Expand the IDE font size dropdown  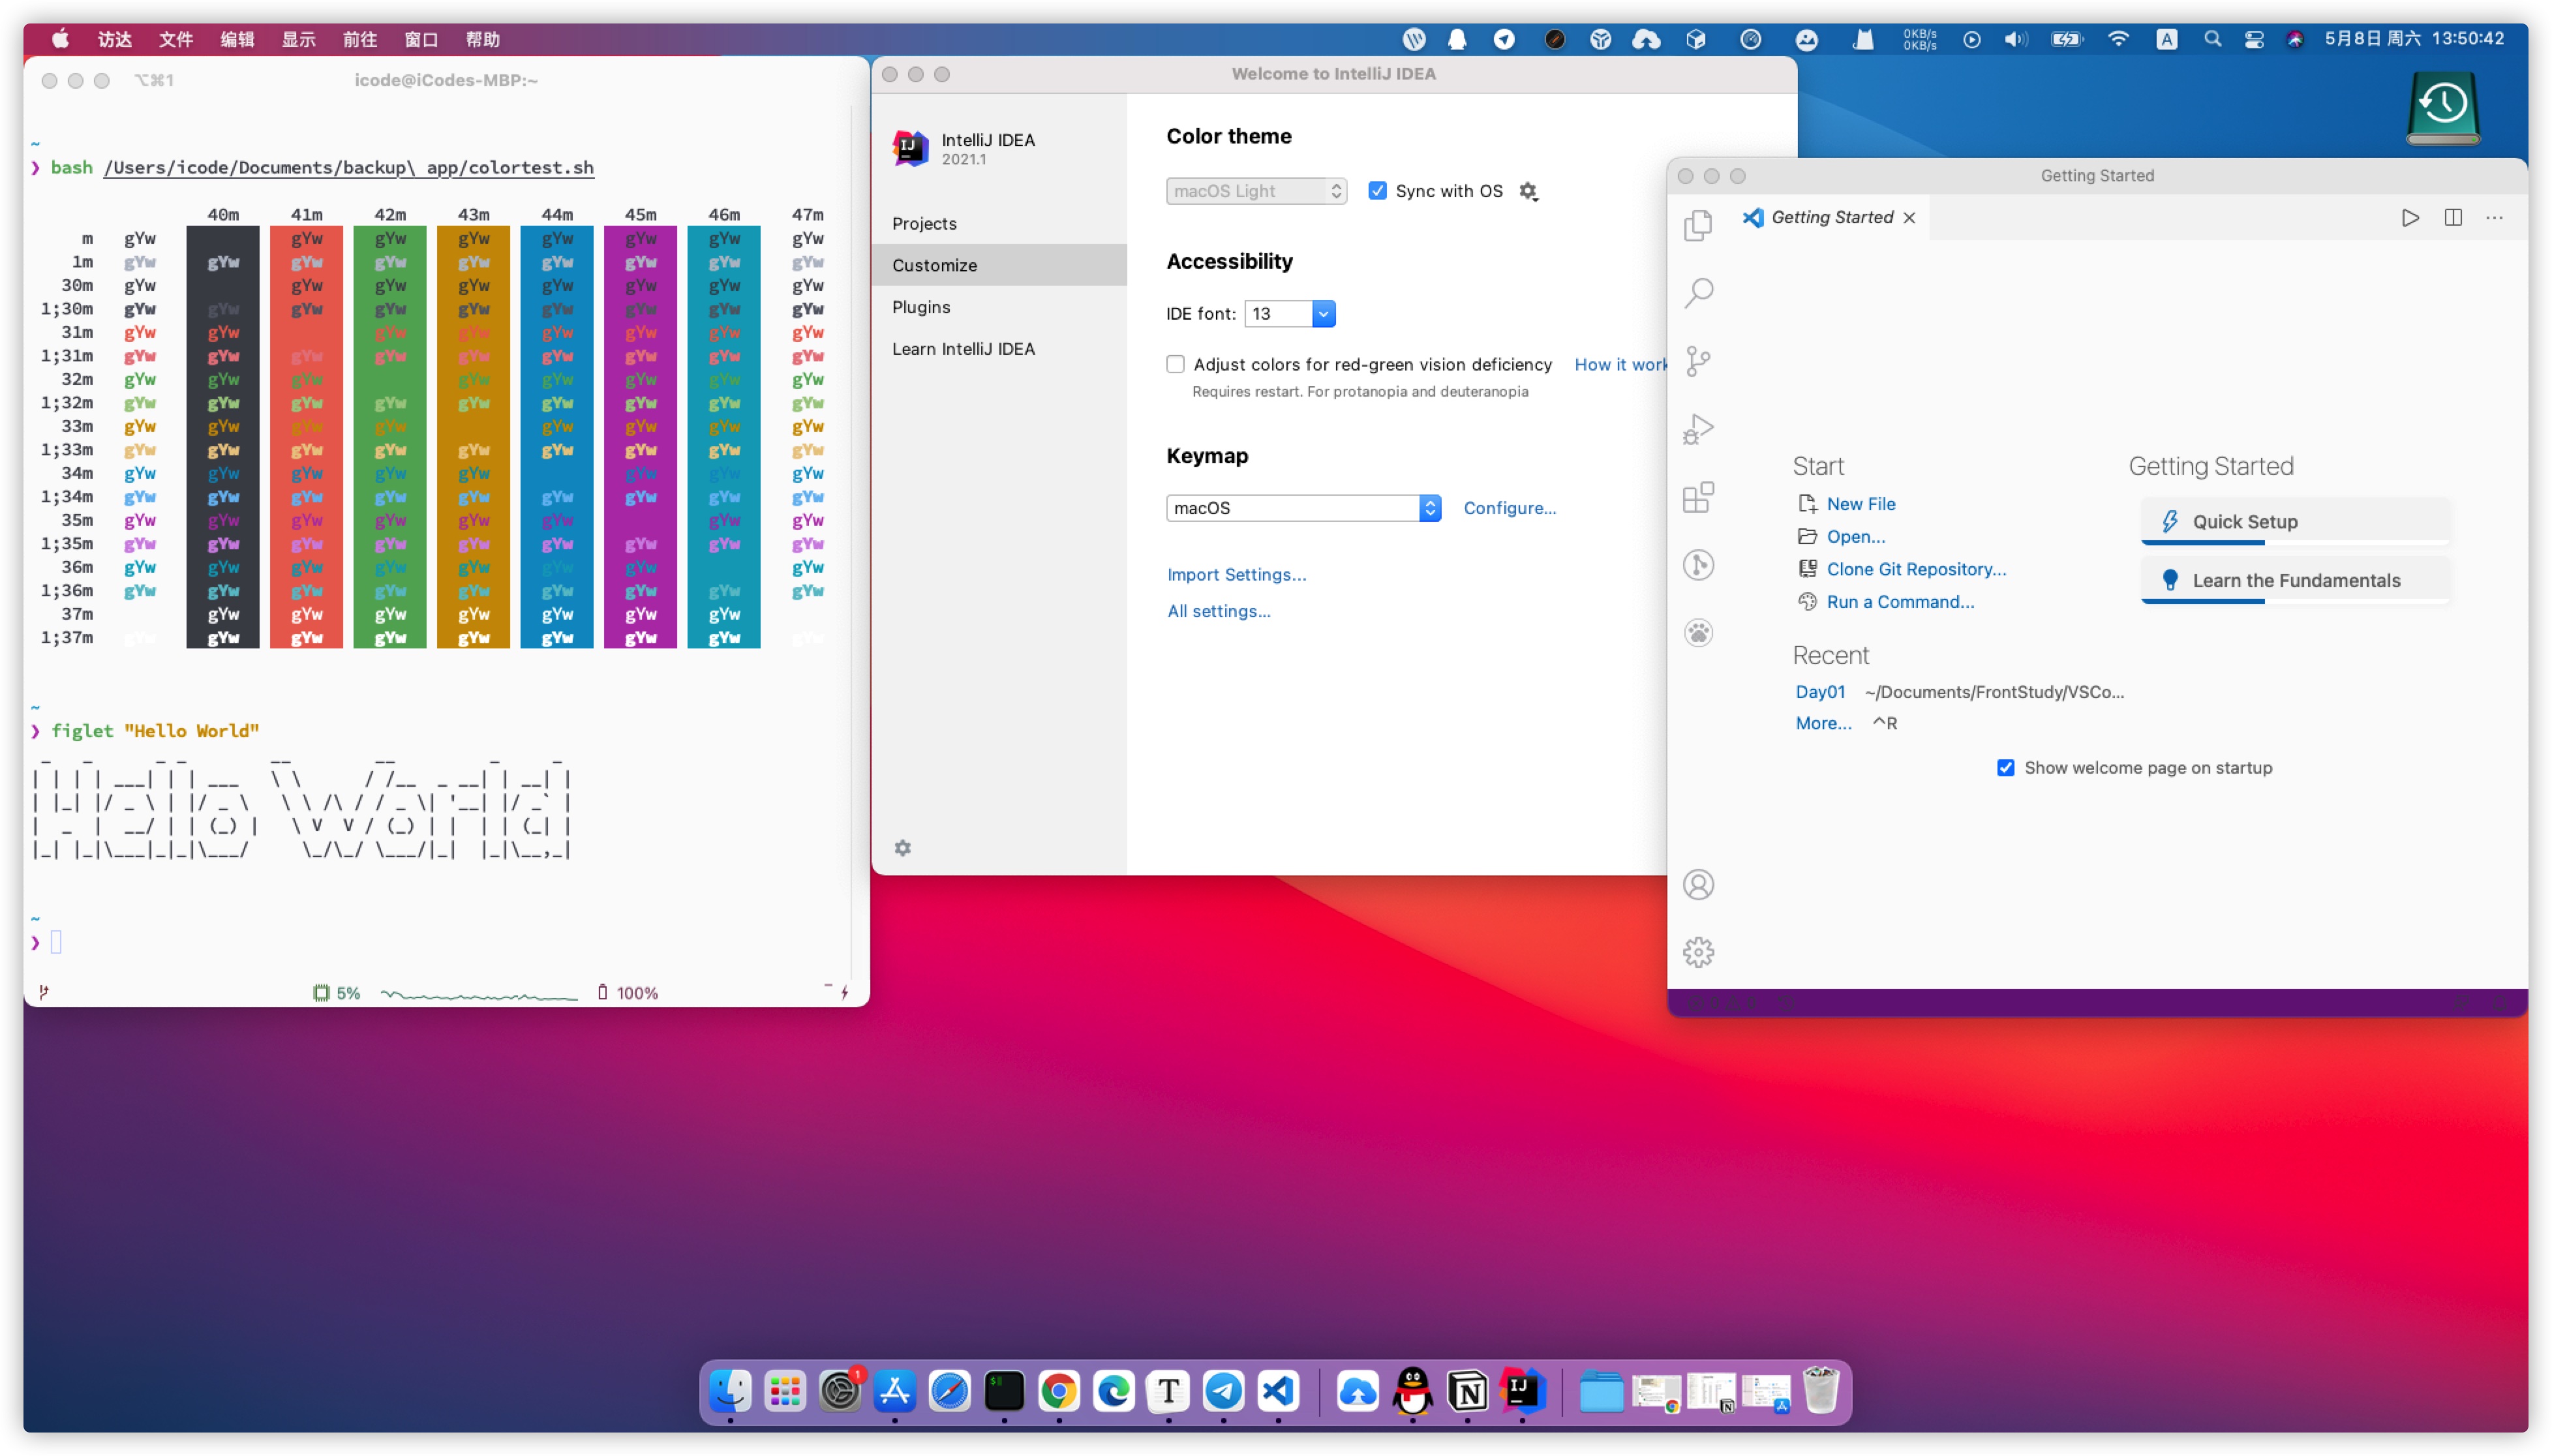tap(1322, 313)
